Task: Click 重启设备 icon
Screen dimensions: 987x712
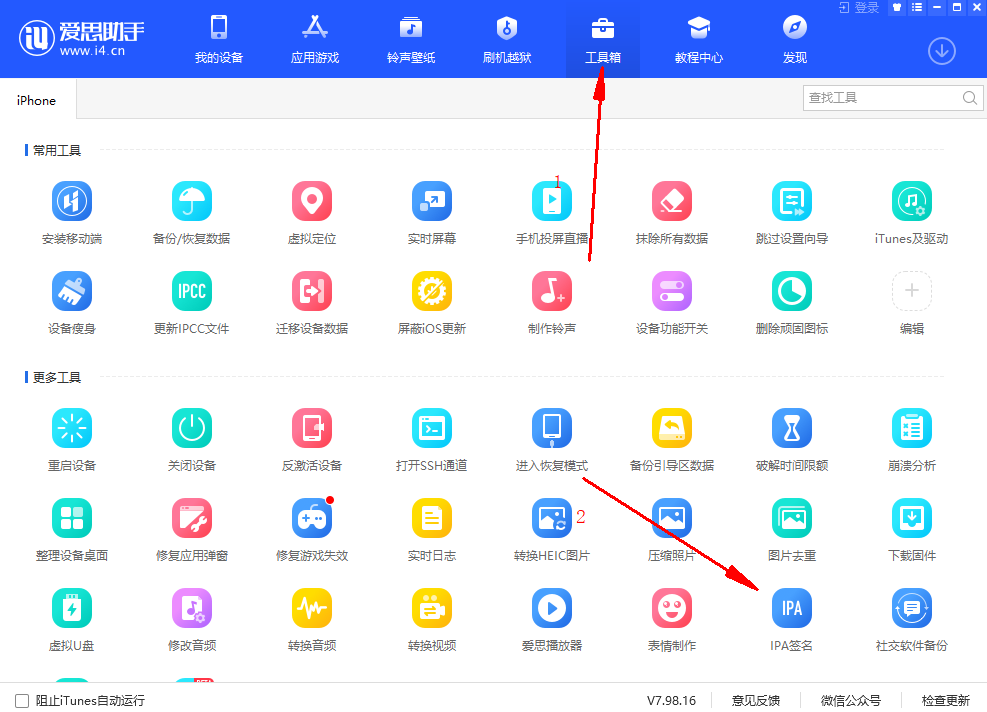Action: pyautogui.click(x=72, y=429)
